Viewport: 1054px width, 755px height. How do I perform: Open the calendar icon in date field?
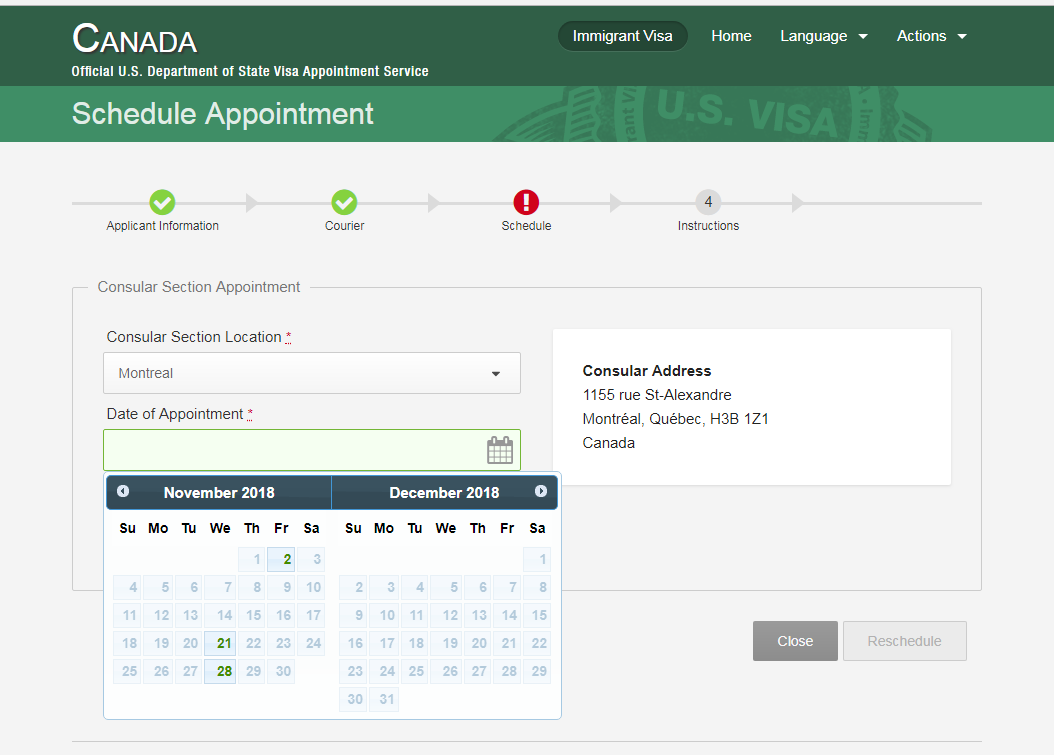[499, 450]
